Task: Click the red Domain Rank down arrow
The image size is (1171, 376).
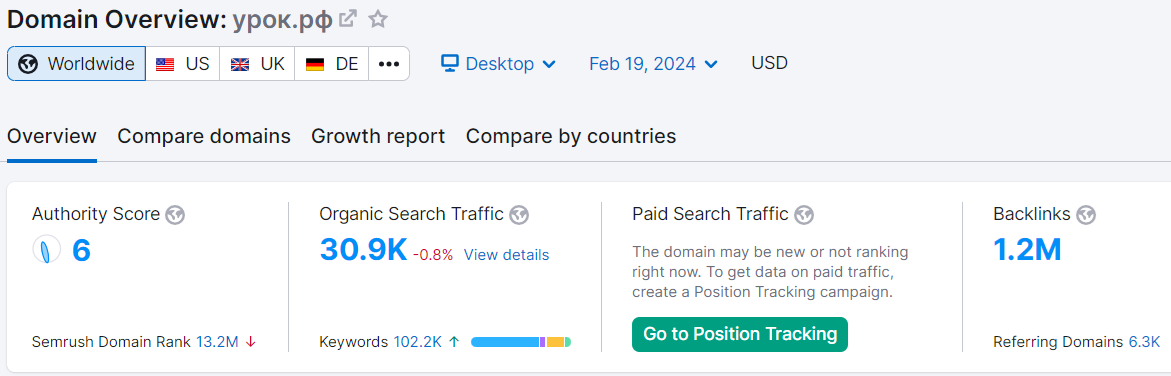Action: coord(251,342)
